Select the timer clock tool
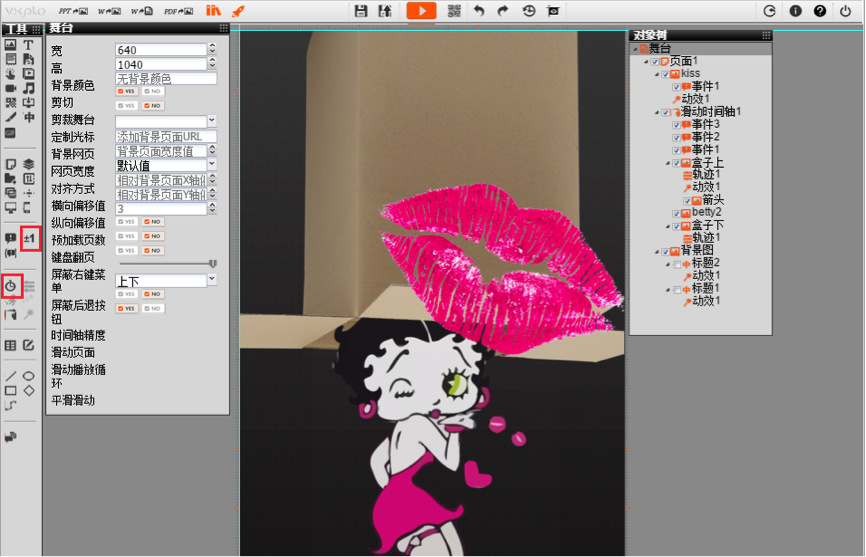Screen dimensions: 866x557 point(10,285)
